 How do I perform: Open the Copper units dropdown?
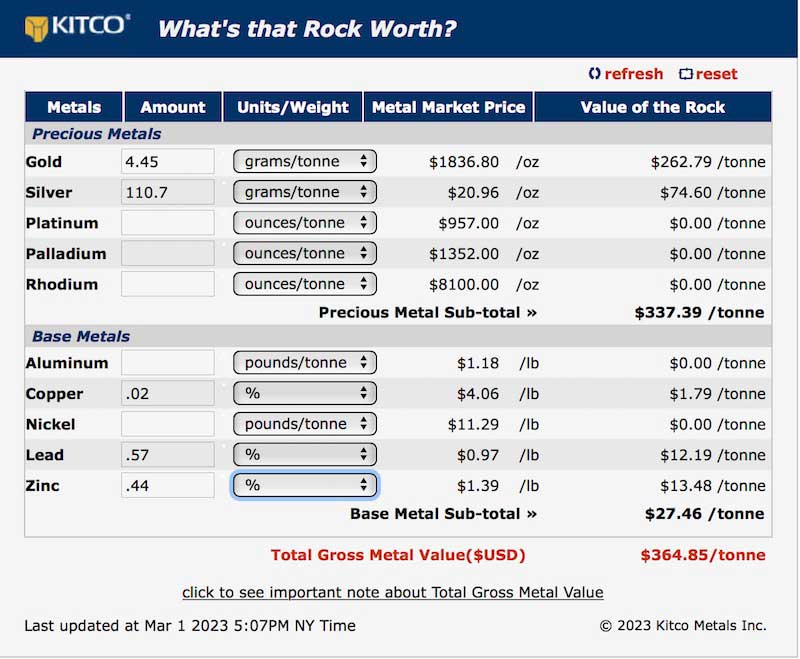[305, 393]
